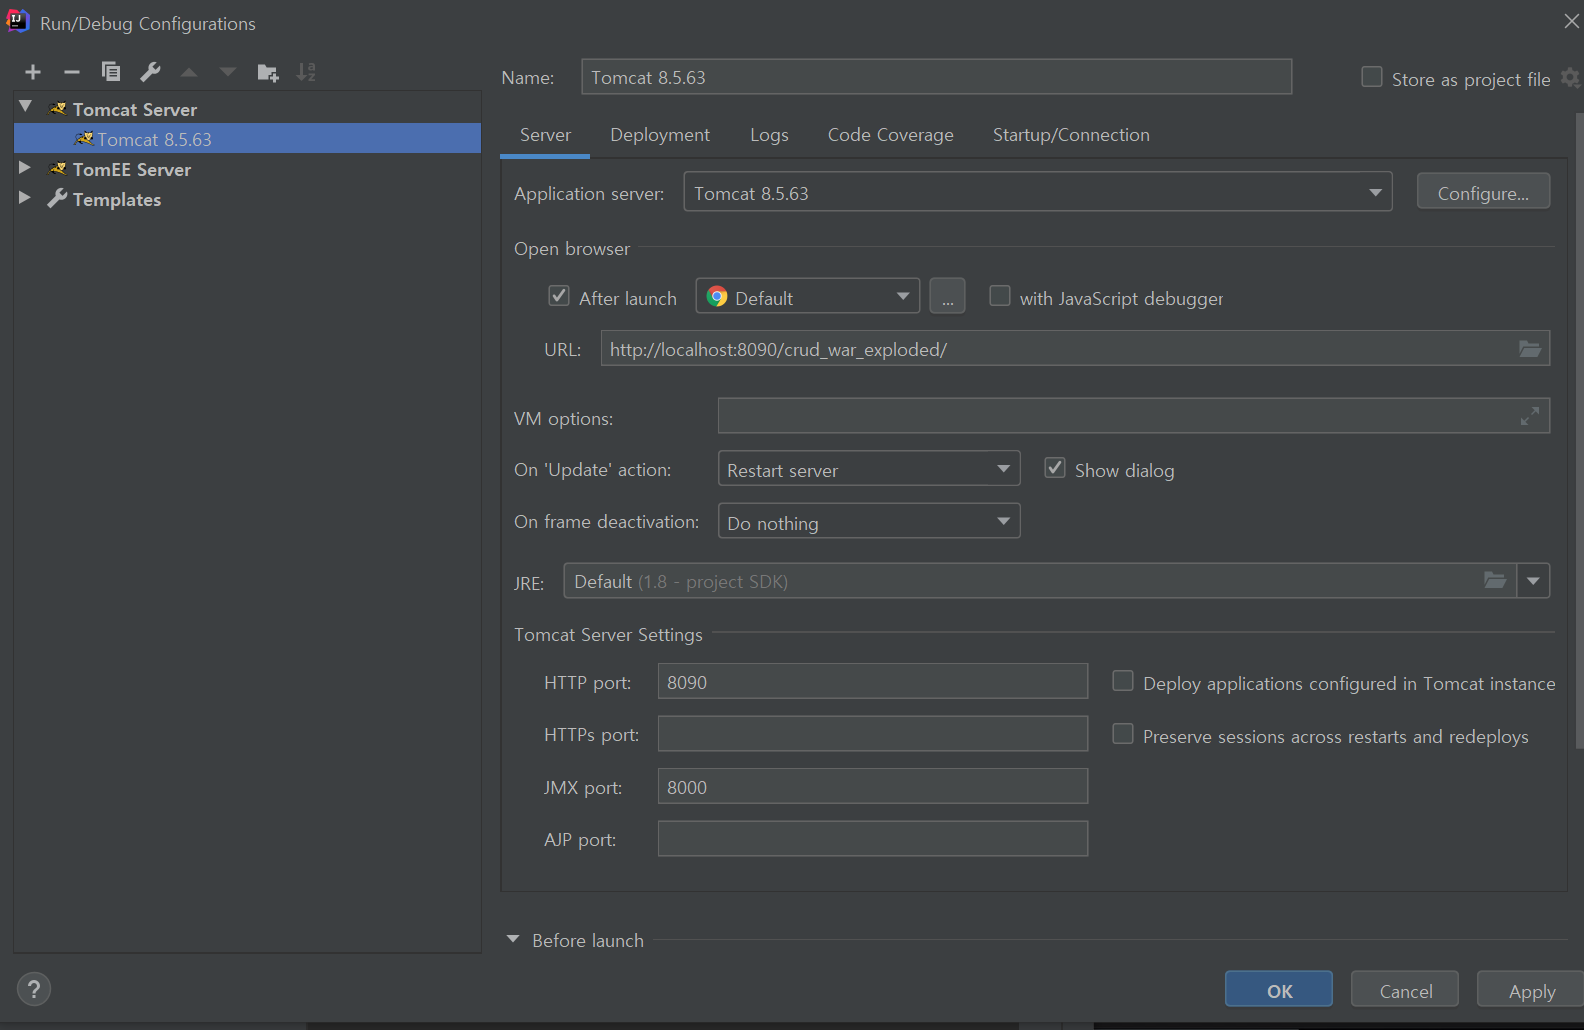The width and height of the screenshot is (1584, 1030).
Task: Click Configure... button
Action: pos(1483,192)
